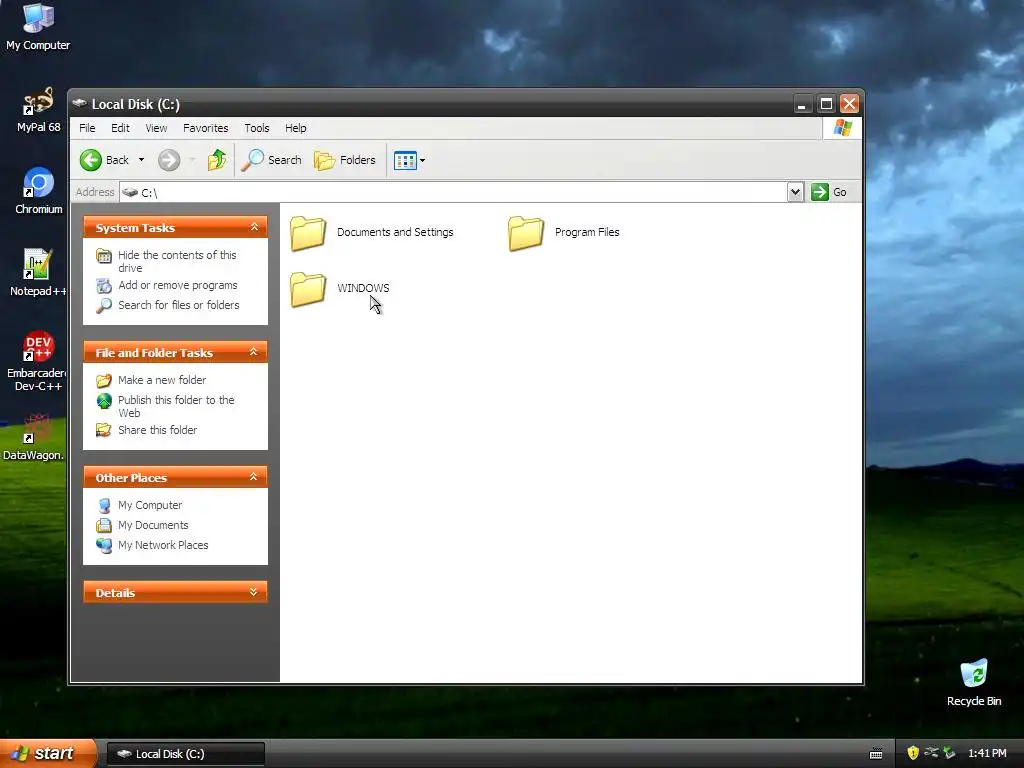Click Hide the contents of this drive
The image size is (1024, 768).
tap(177, 261)
